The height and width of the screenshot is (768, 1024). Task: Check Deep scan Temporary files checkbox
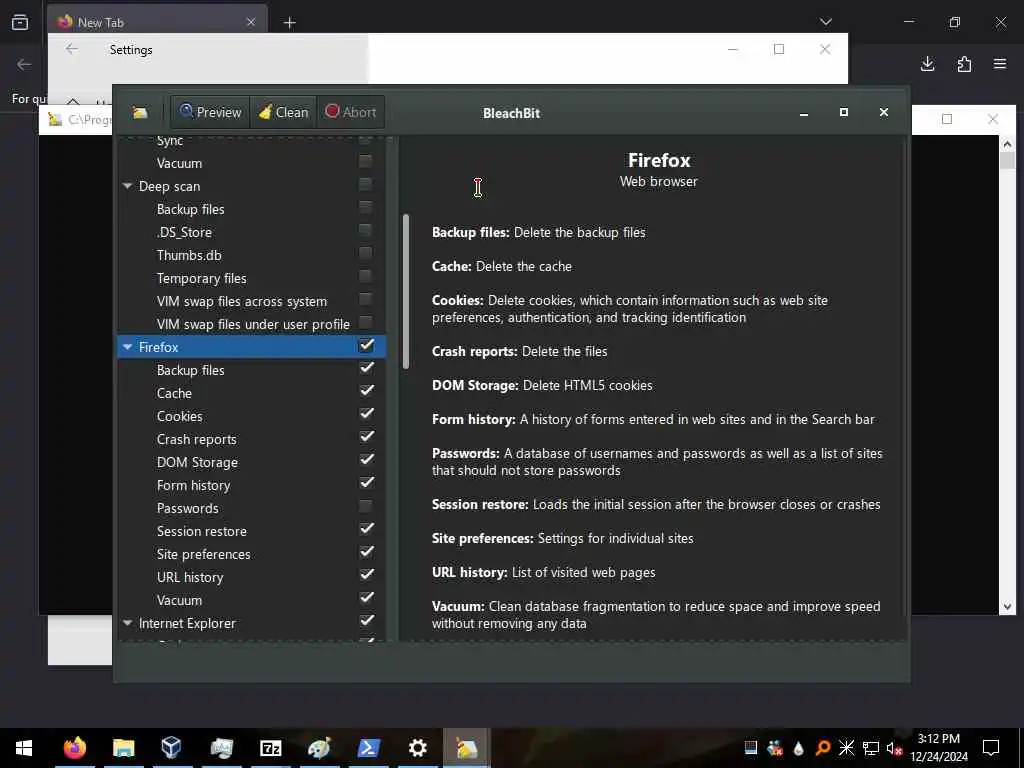click(366, 277)
